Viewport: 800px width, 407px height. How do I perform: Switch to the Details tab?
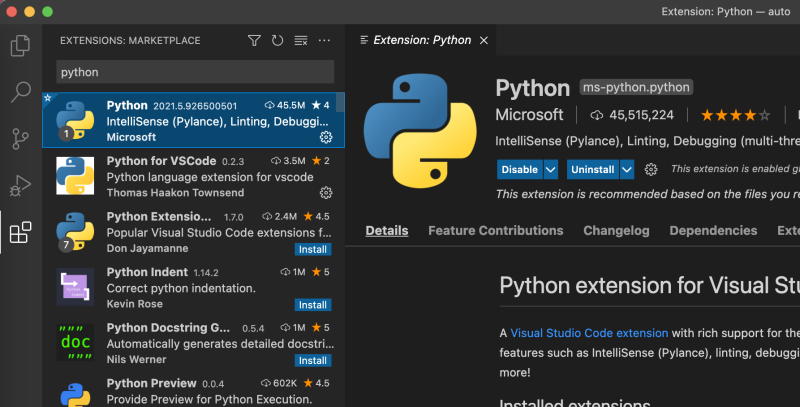[x=387, y=231]
